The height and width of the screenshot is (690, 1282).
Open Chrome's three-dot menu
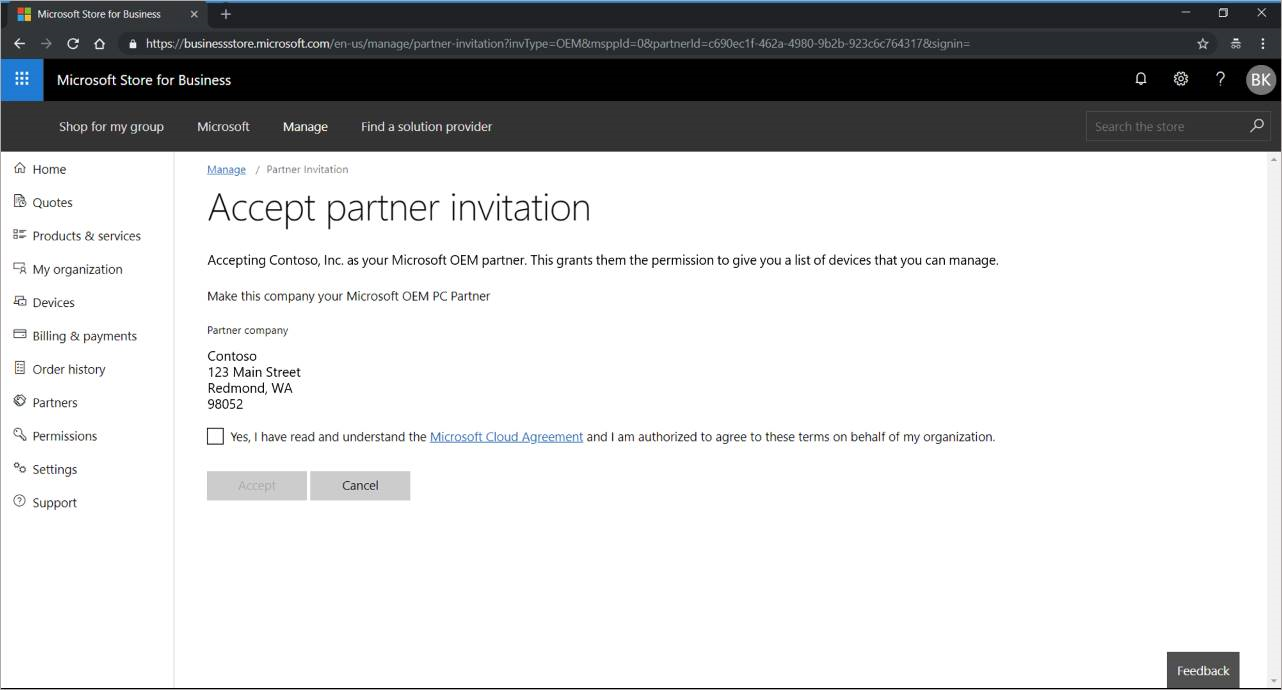click(x=1263, y=44)
